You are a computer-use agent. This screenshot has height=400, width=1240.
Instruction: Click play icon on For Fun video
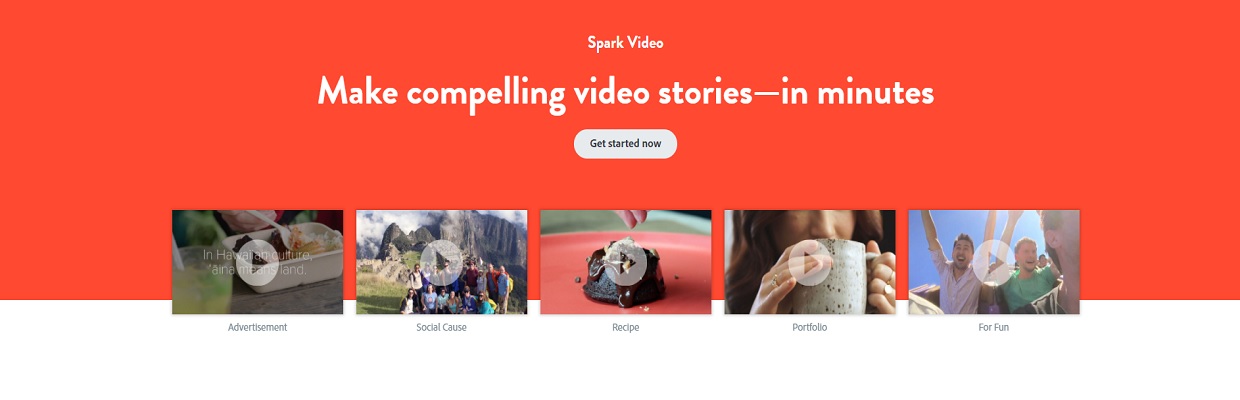pos(993,263)
